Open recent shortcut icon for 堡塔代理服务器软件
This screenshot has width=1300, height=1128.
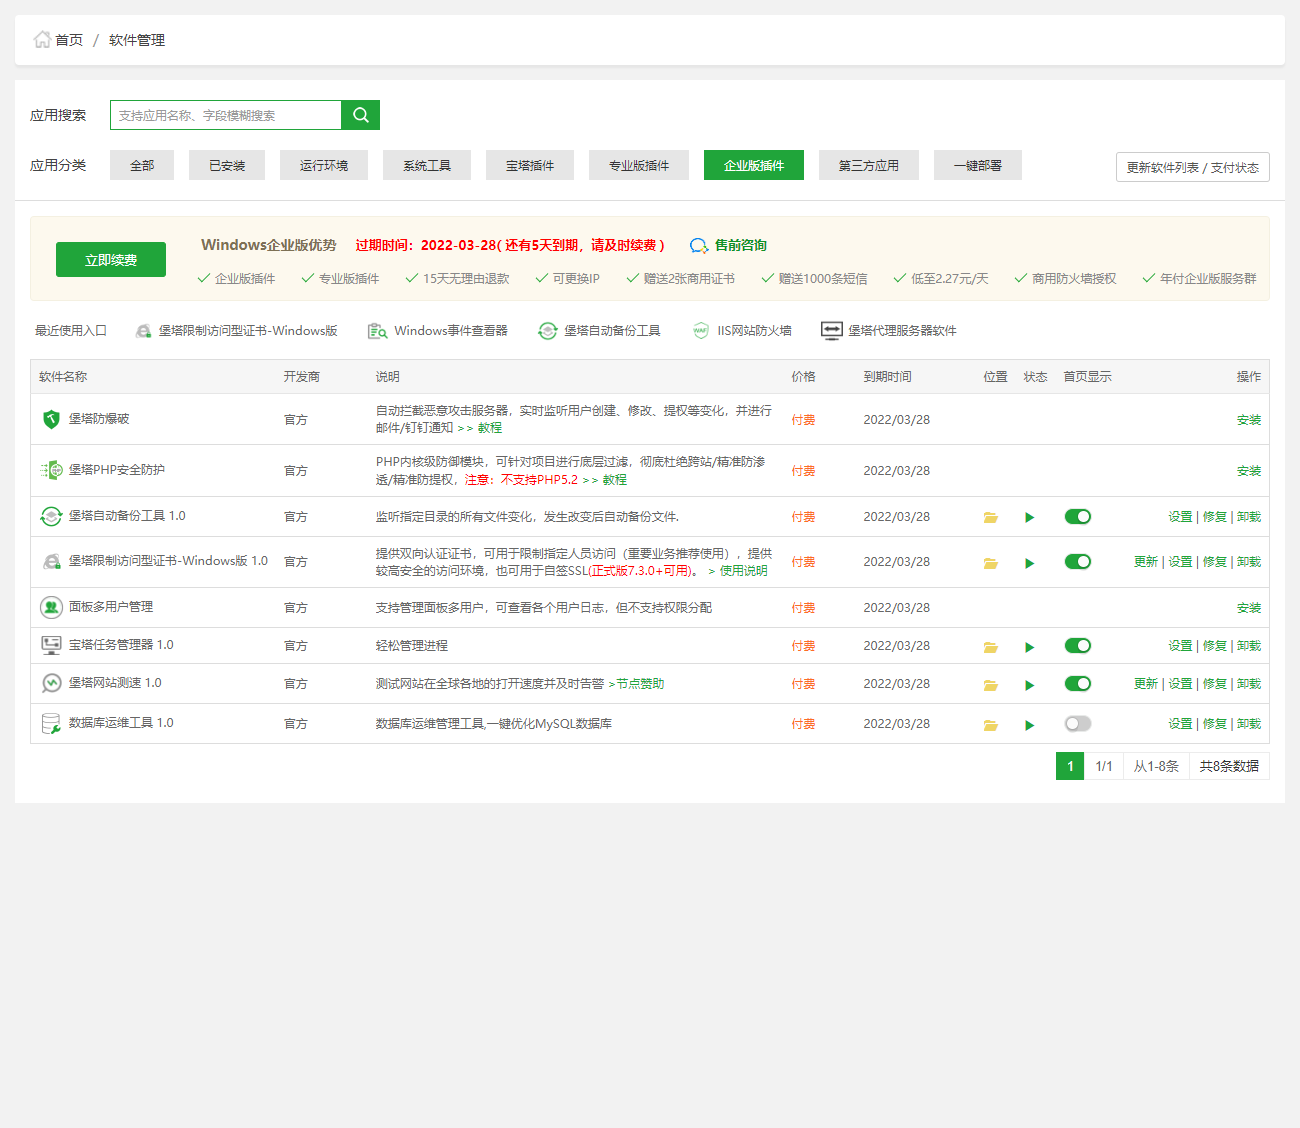click(832, 331)
